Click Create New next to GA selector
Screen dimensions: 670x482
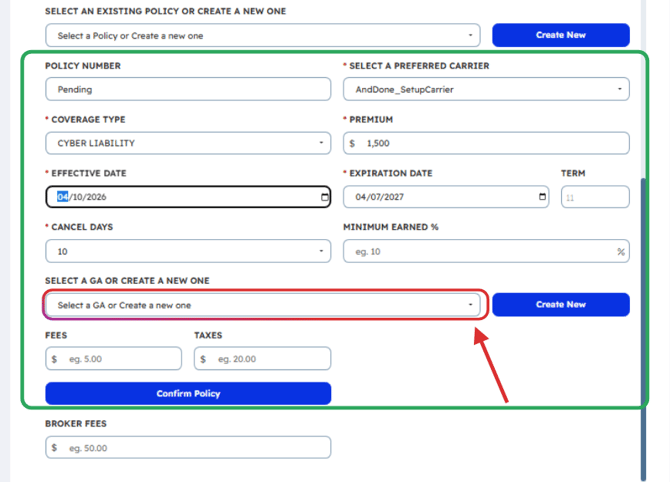560,304
